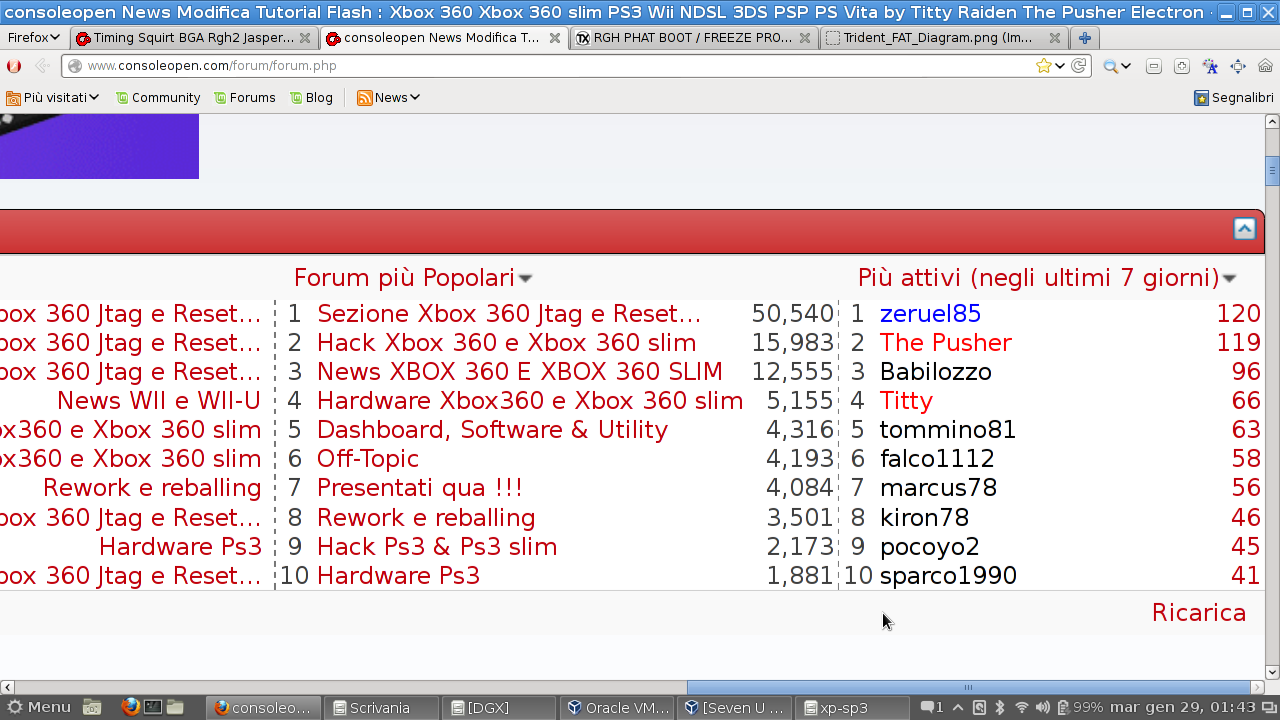Open zeruel85 user profile link
Screen dimensions: 1280x720
pos(930,314)
